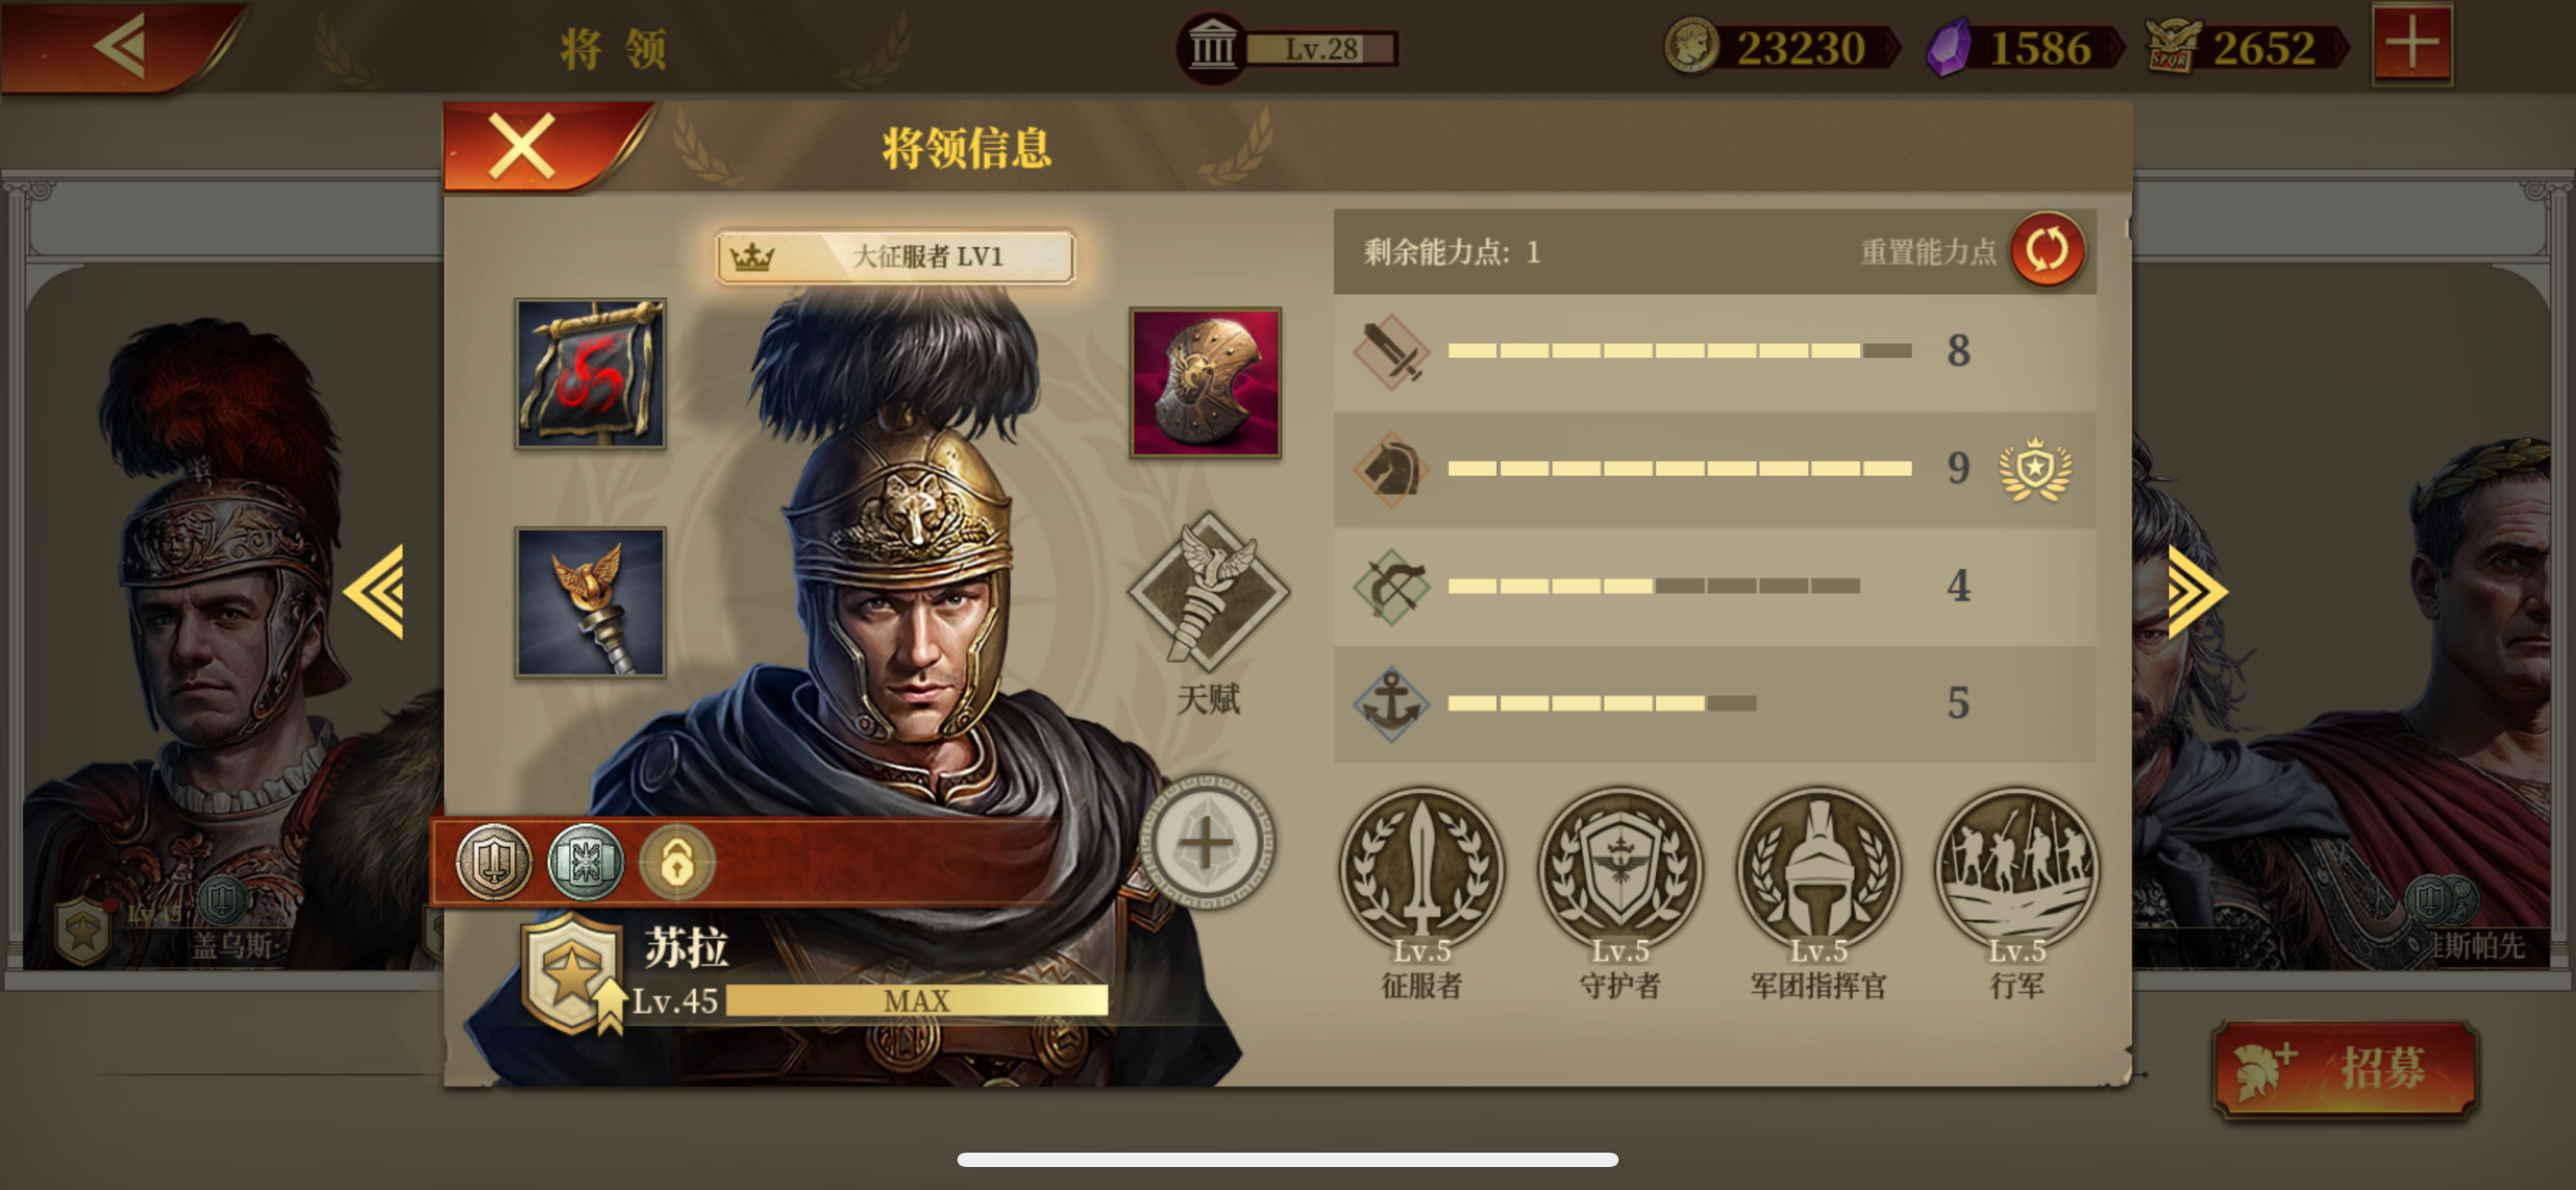The height and width of the screenshot is (1190, 2576).
Task: Tap the empty plus gem slot circle
Action: (1207, 843)
